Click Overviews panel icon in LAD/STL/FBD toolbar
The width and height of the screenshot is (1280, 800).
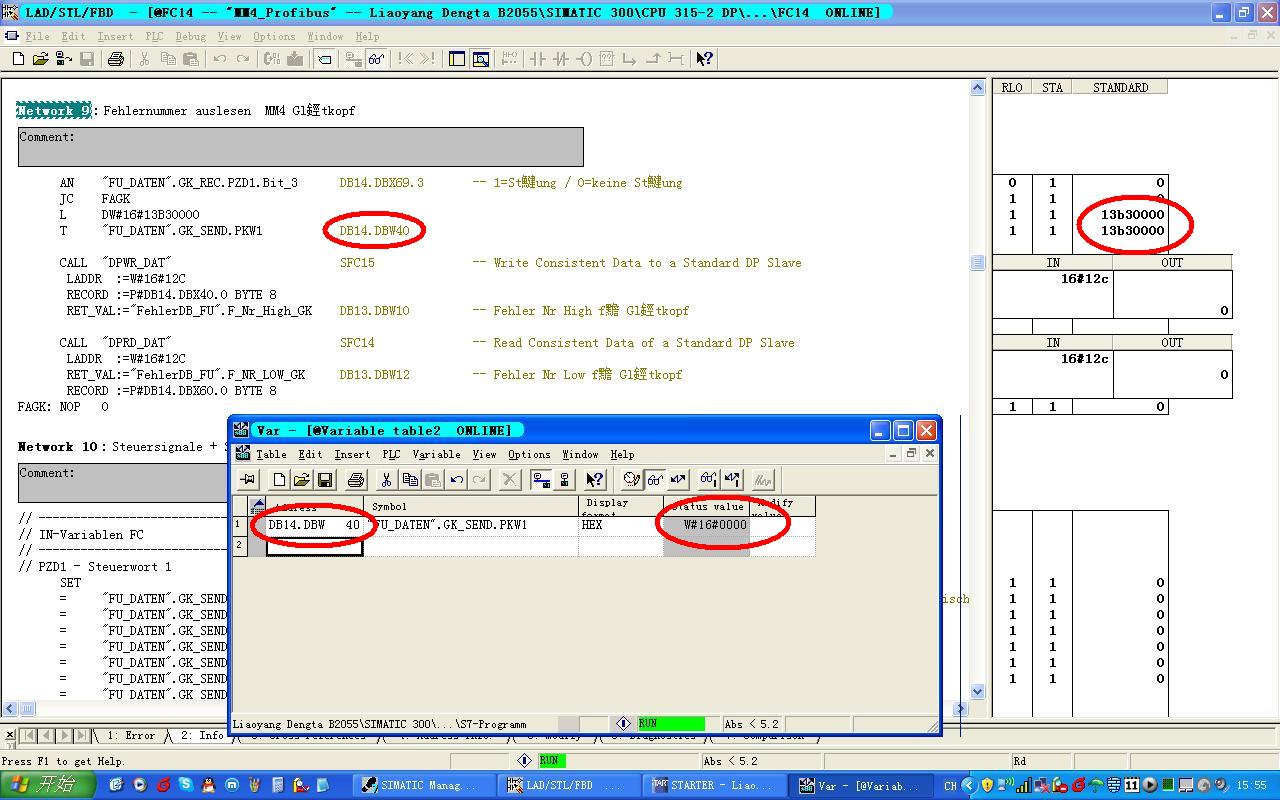coord(457,59)
